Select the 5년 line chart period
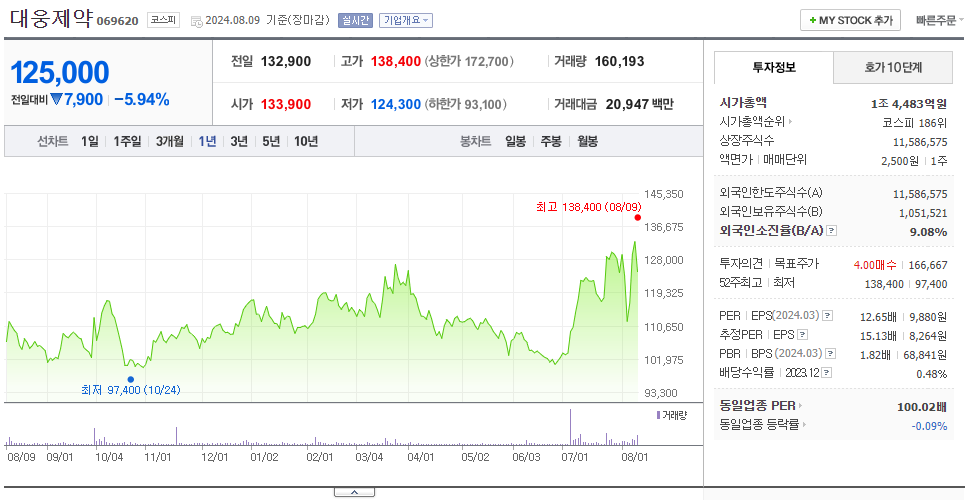 click(x=271, y=141)
